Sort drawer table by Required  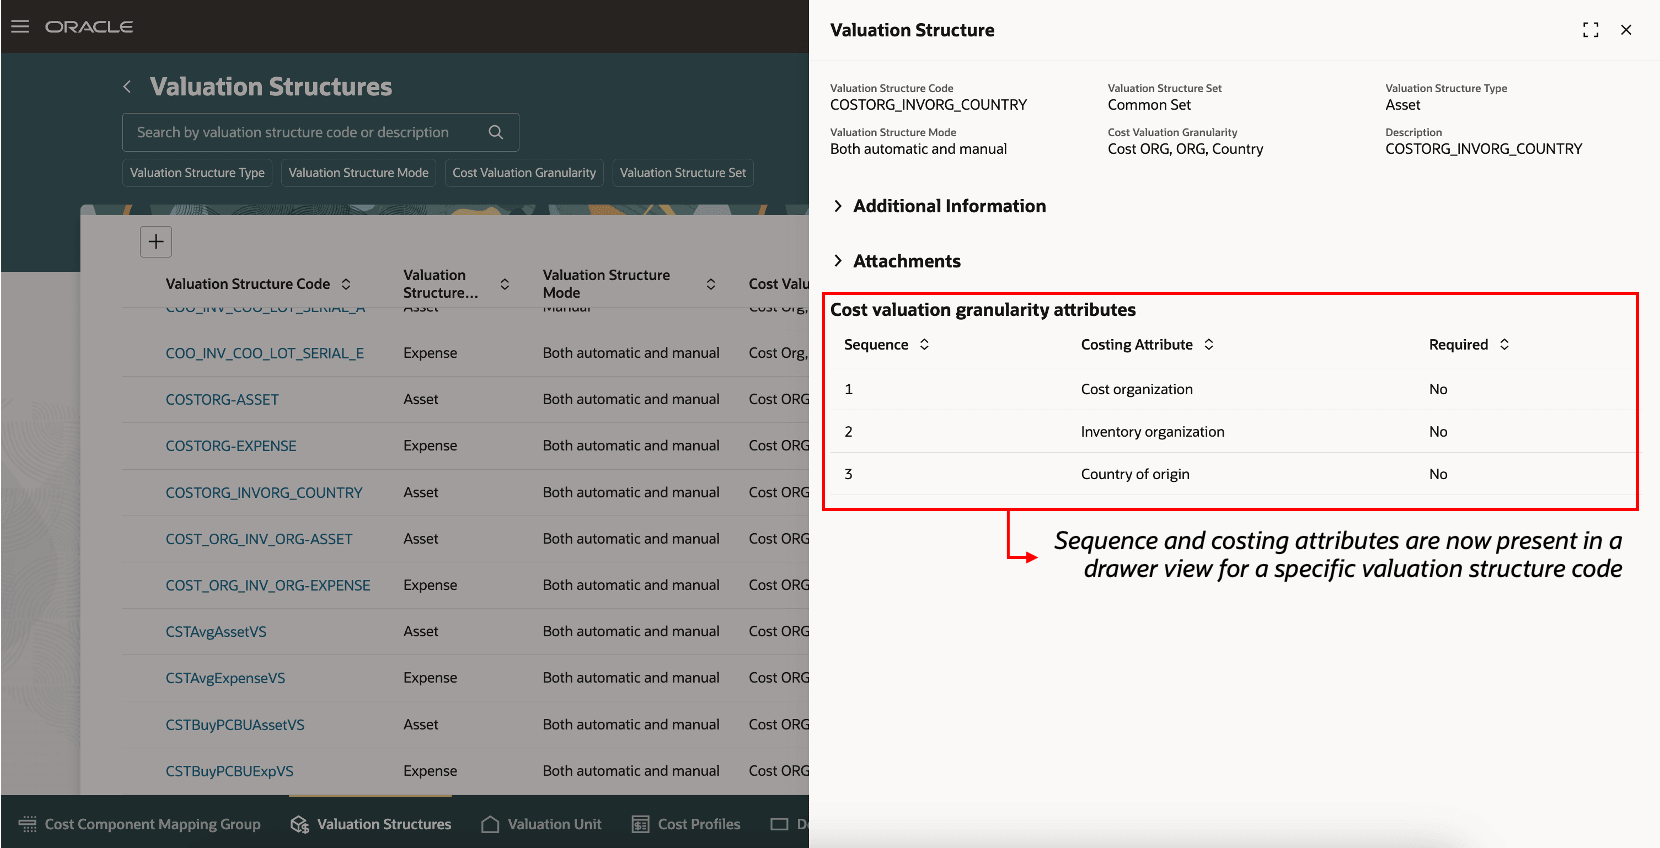(x=1504, y=344)
